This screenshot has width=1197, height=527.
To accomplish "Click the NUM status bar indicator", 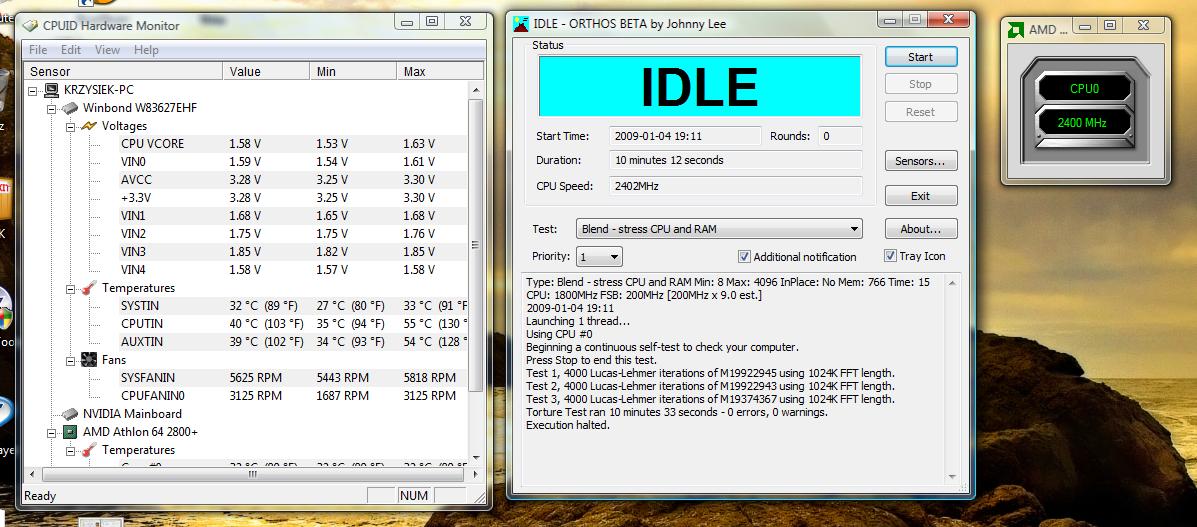I will click(414, 496).
